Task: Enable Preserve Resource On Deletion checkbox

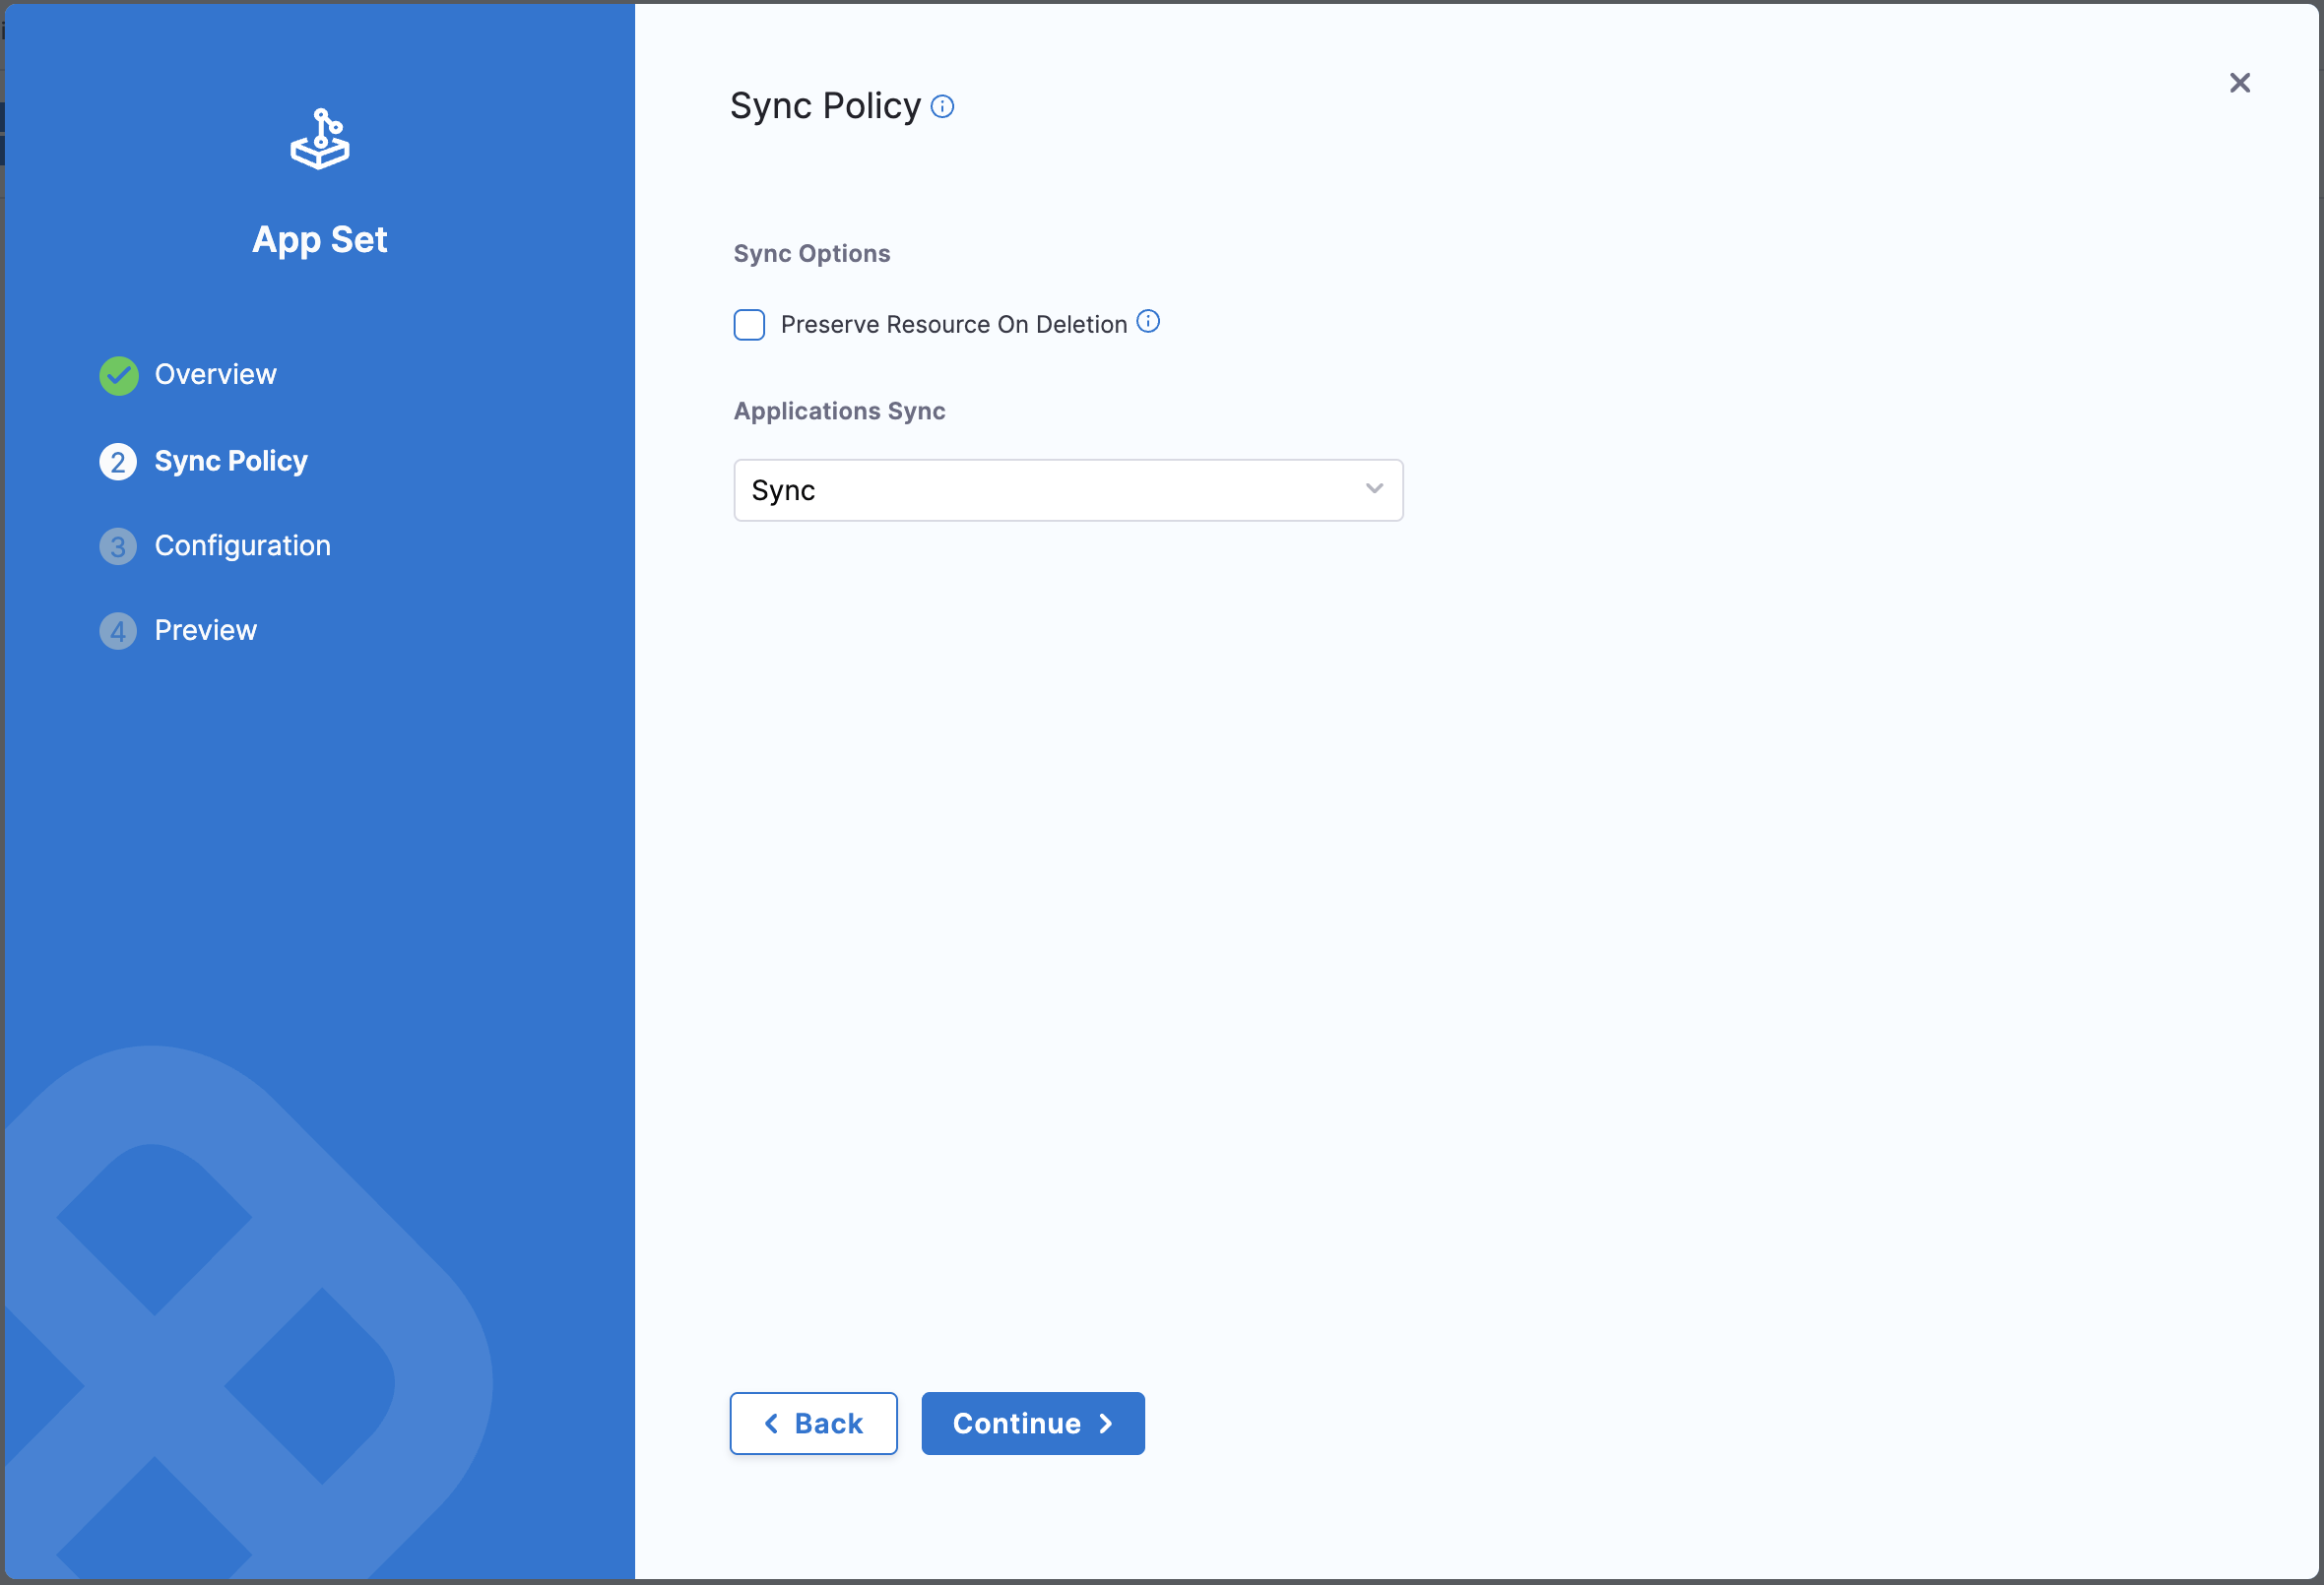Action: (x=749, y=325)
